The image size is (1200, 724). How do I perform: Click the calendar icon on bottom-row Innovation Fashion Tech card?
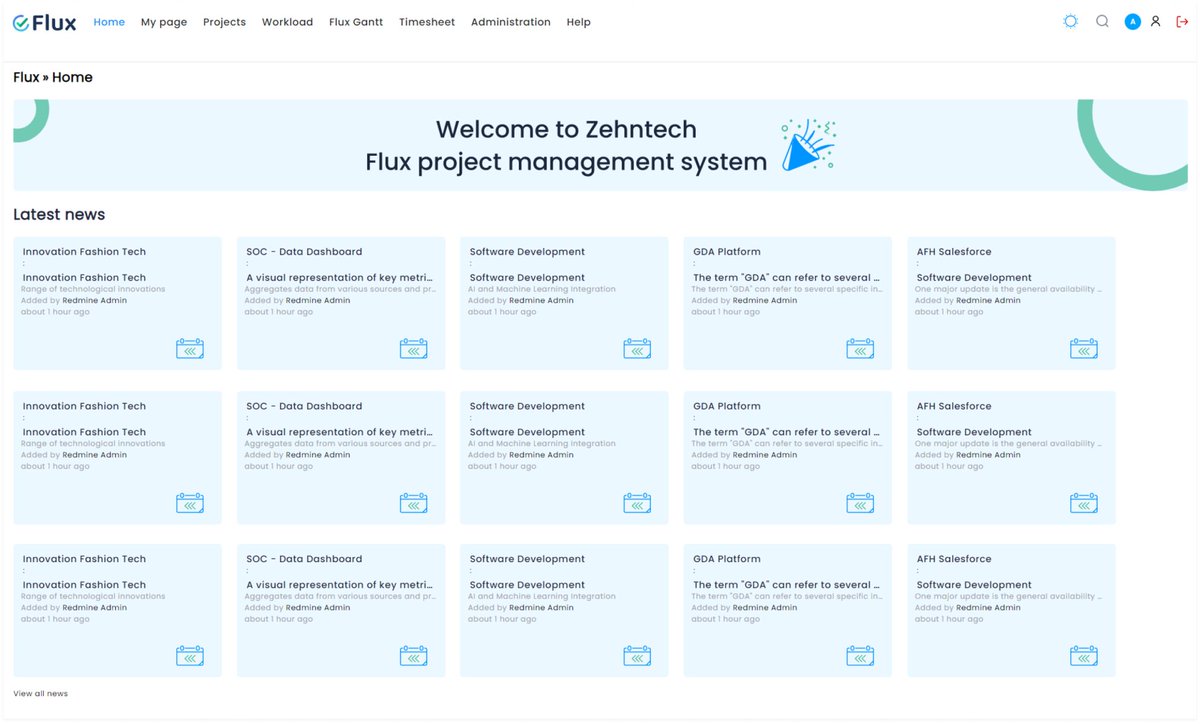click(190, 656)
